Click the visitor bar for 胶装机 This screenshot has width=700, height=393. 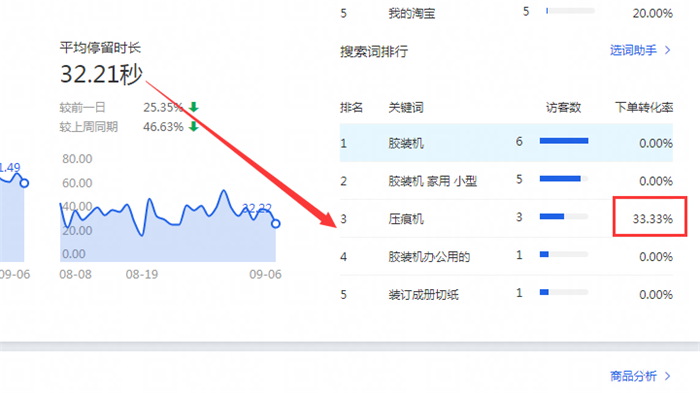coord(564,141)
